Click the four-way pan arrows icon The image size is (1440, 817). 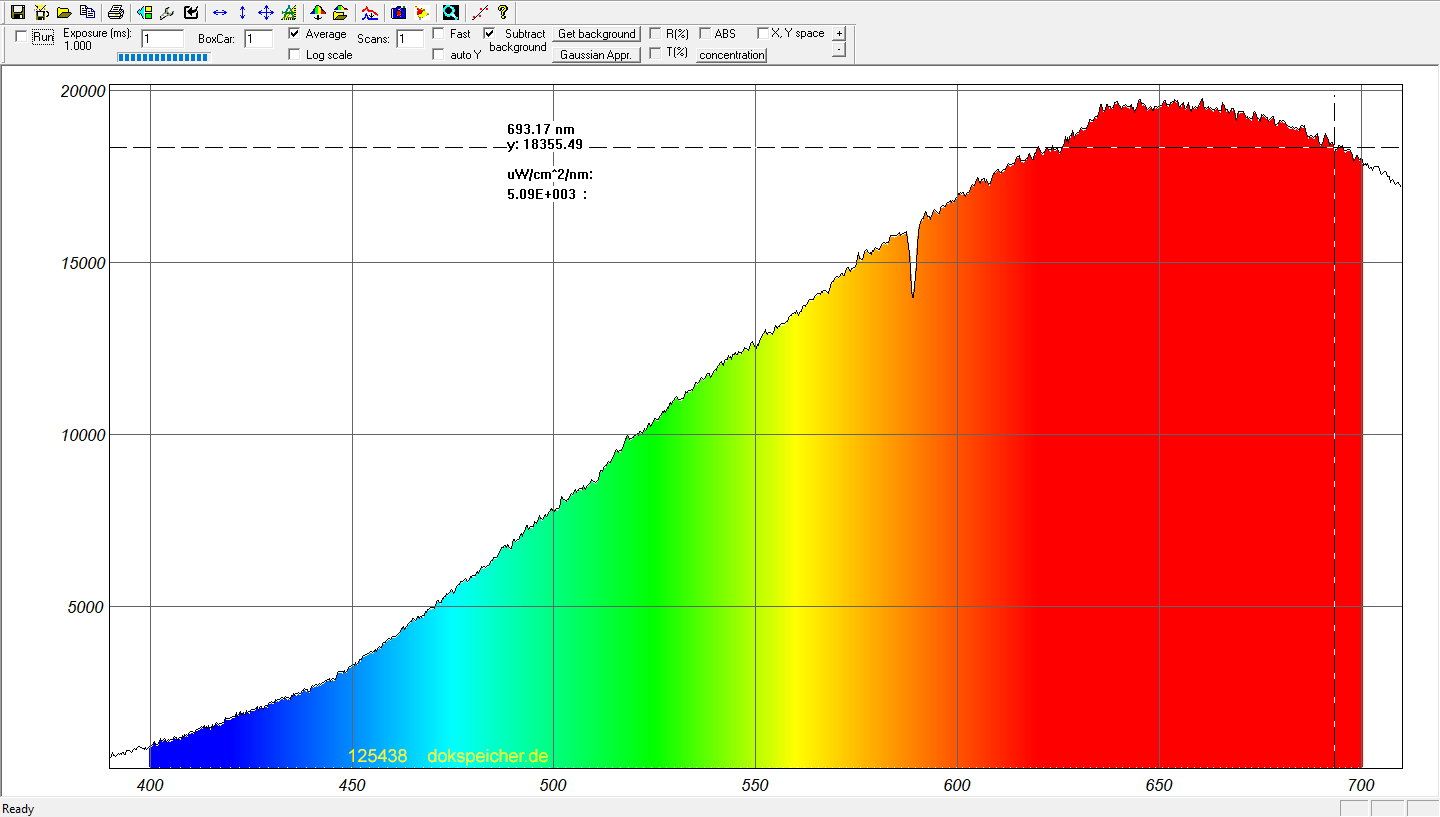coord(265,13)
